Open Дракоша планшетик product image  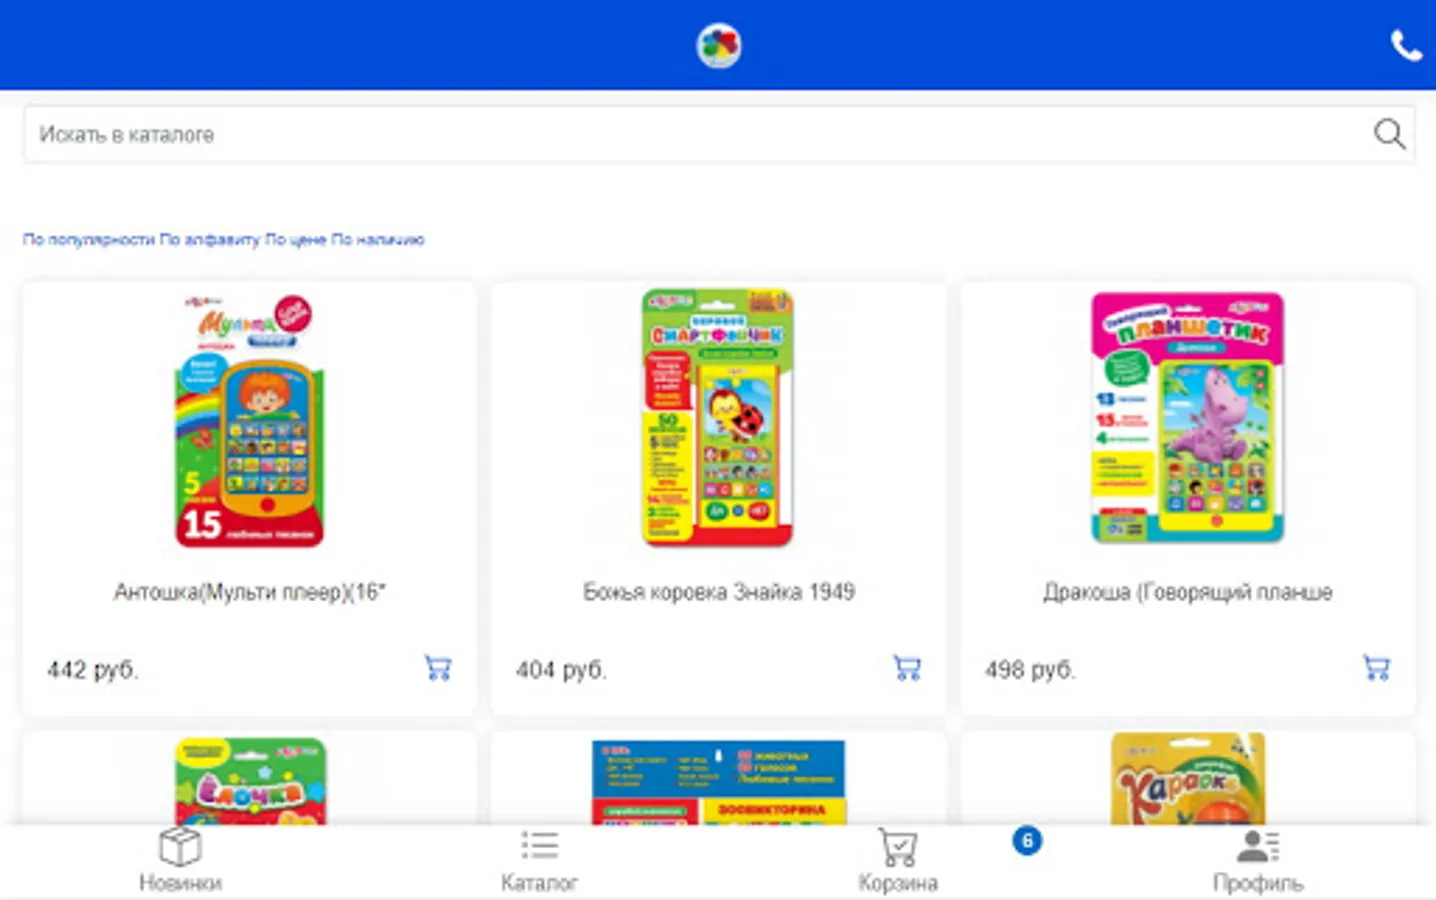point(1187,418)
